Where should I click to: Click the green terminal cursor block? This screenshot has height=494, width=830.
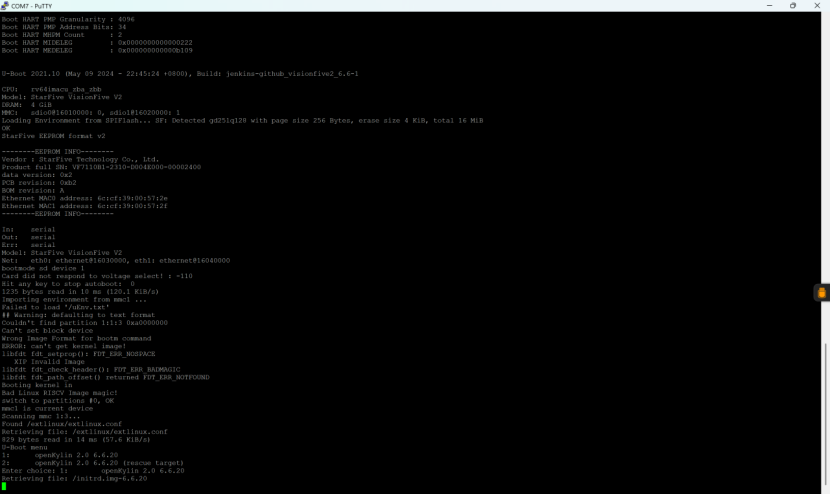pyautogui.click(x=4, y=486)
